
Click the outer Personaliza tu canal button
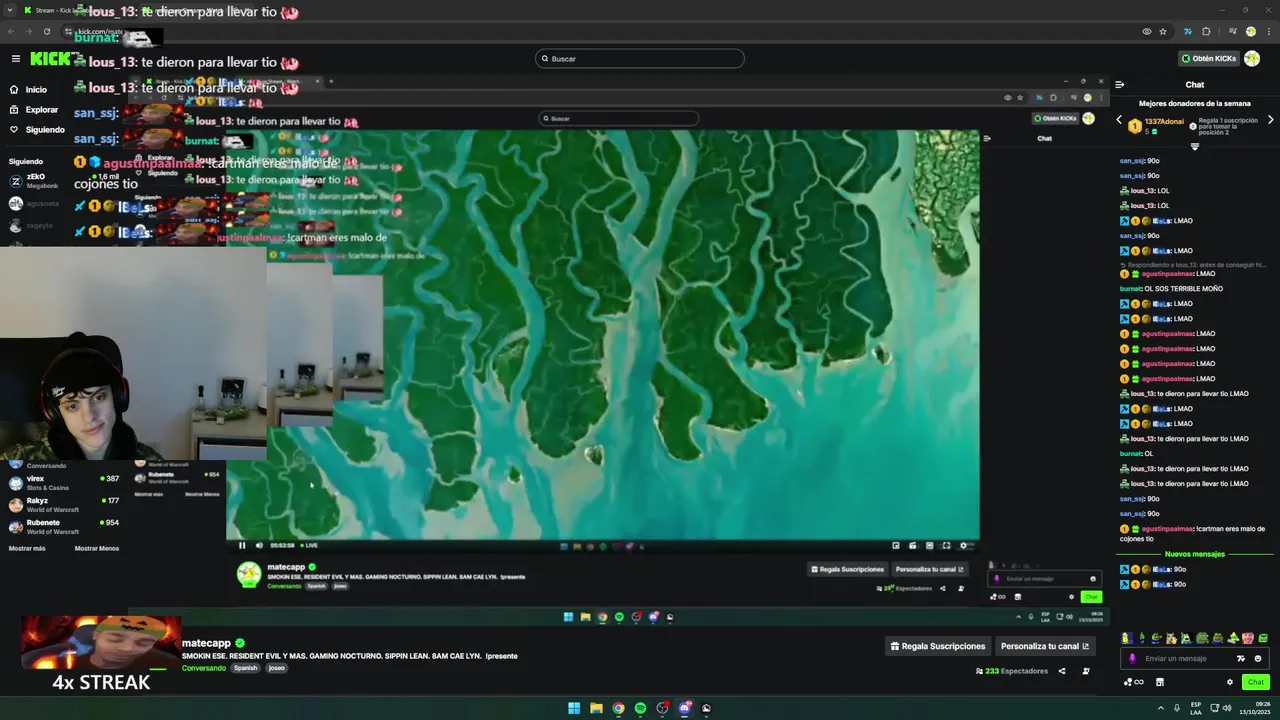[x=1044, y=646]
